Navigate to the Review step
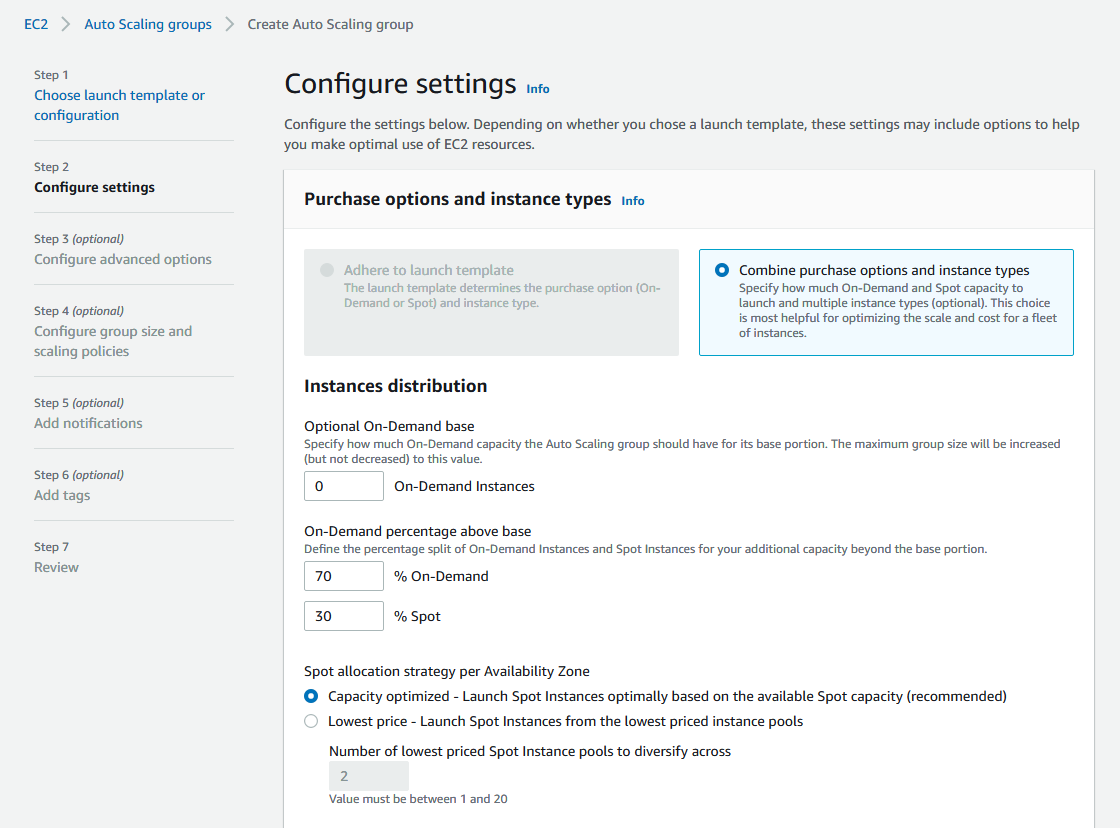This screenshot has width=1120, height=828. (x=56, y=567)
